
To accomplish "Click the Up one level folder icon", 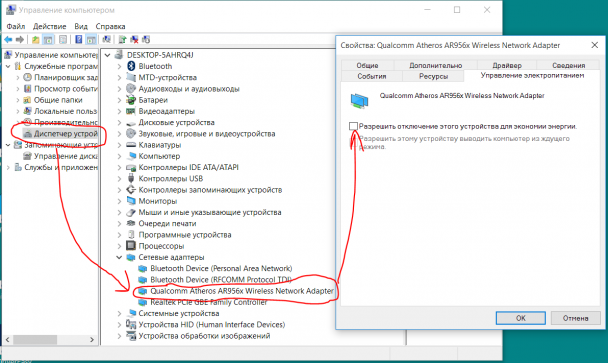I will pos(35,40).
